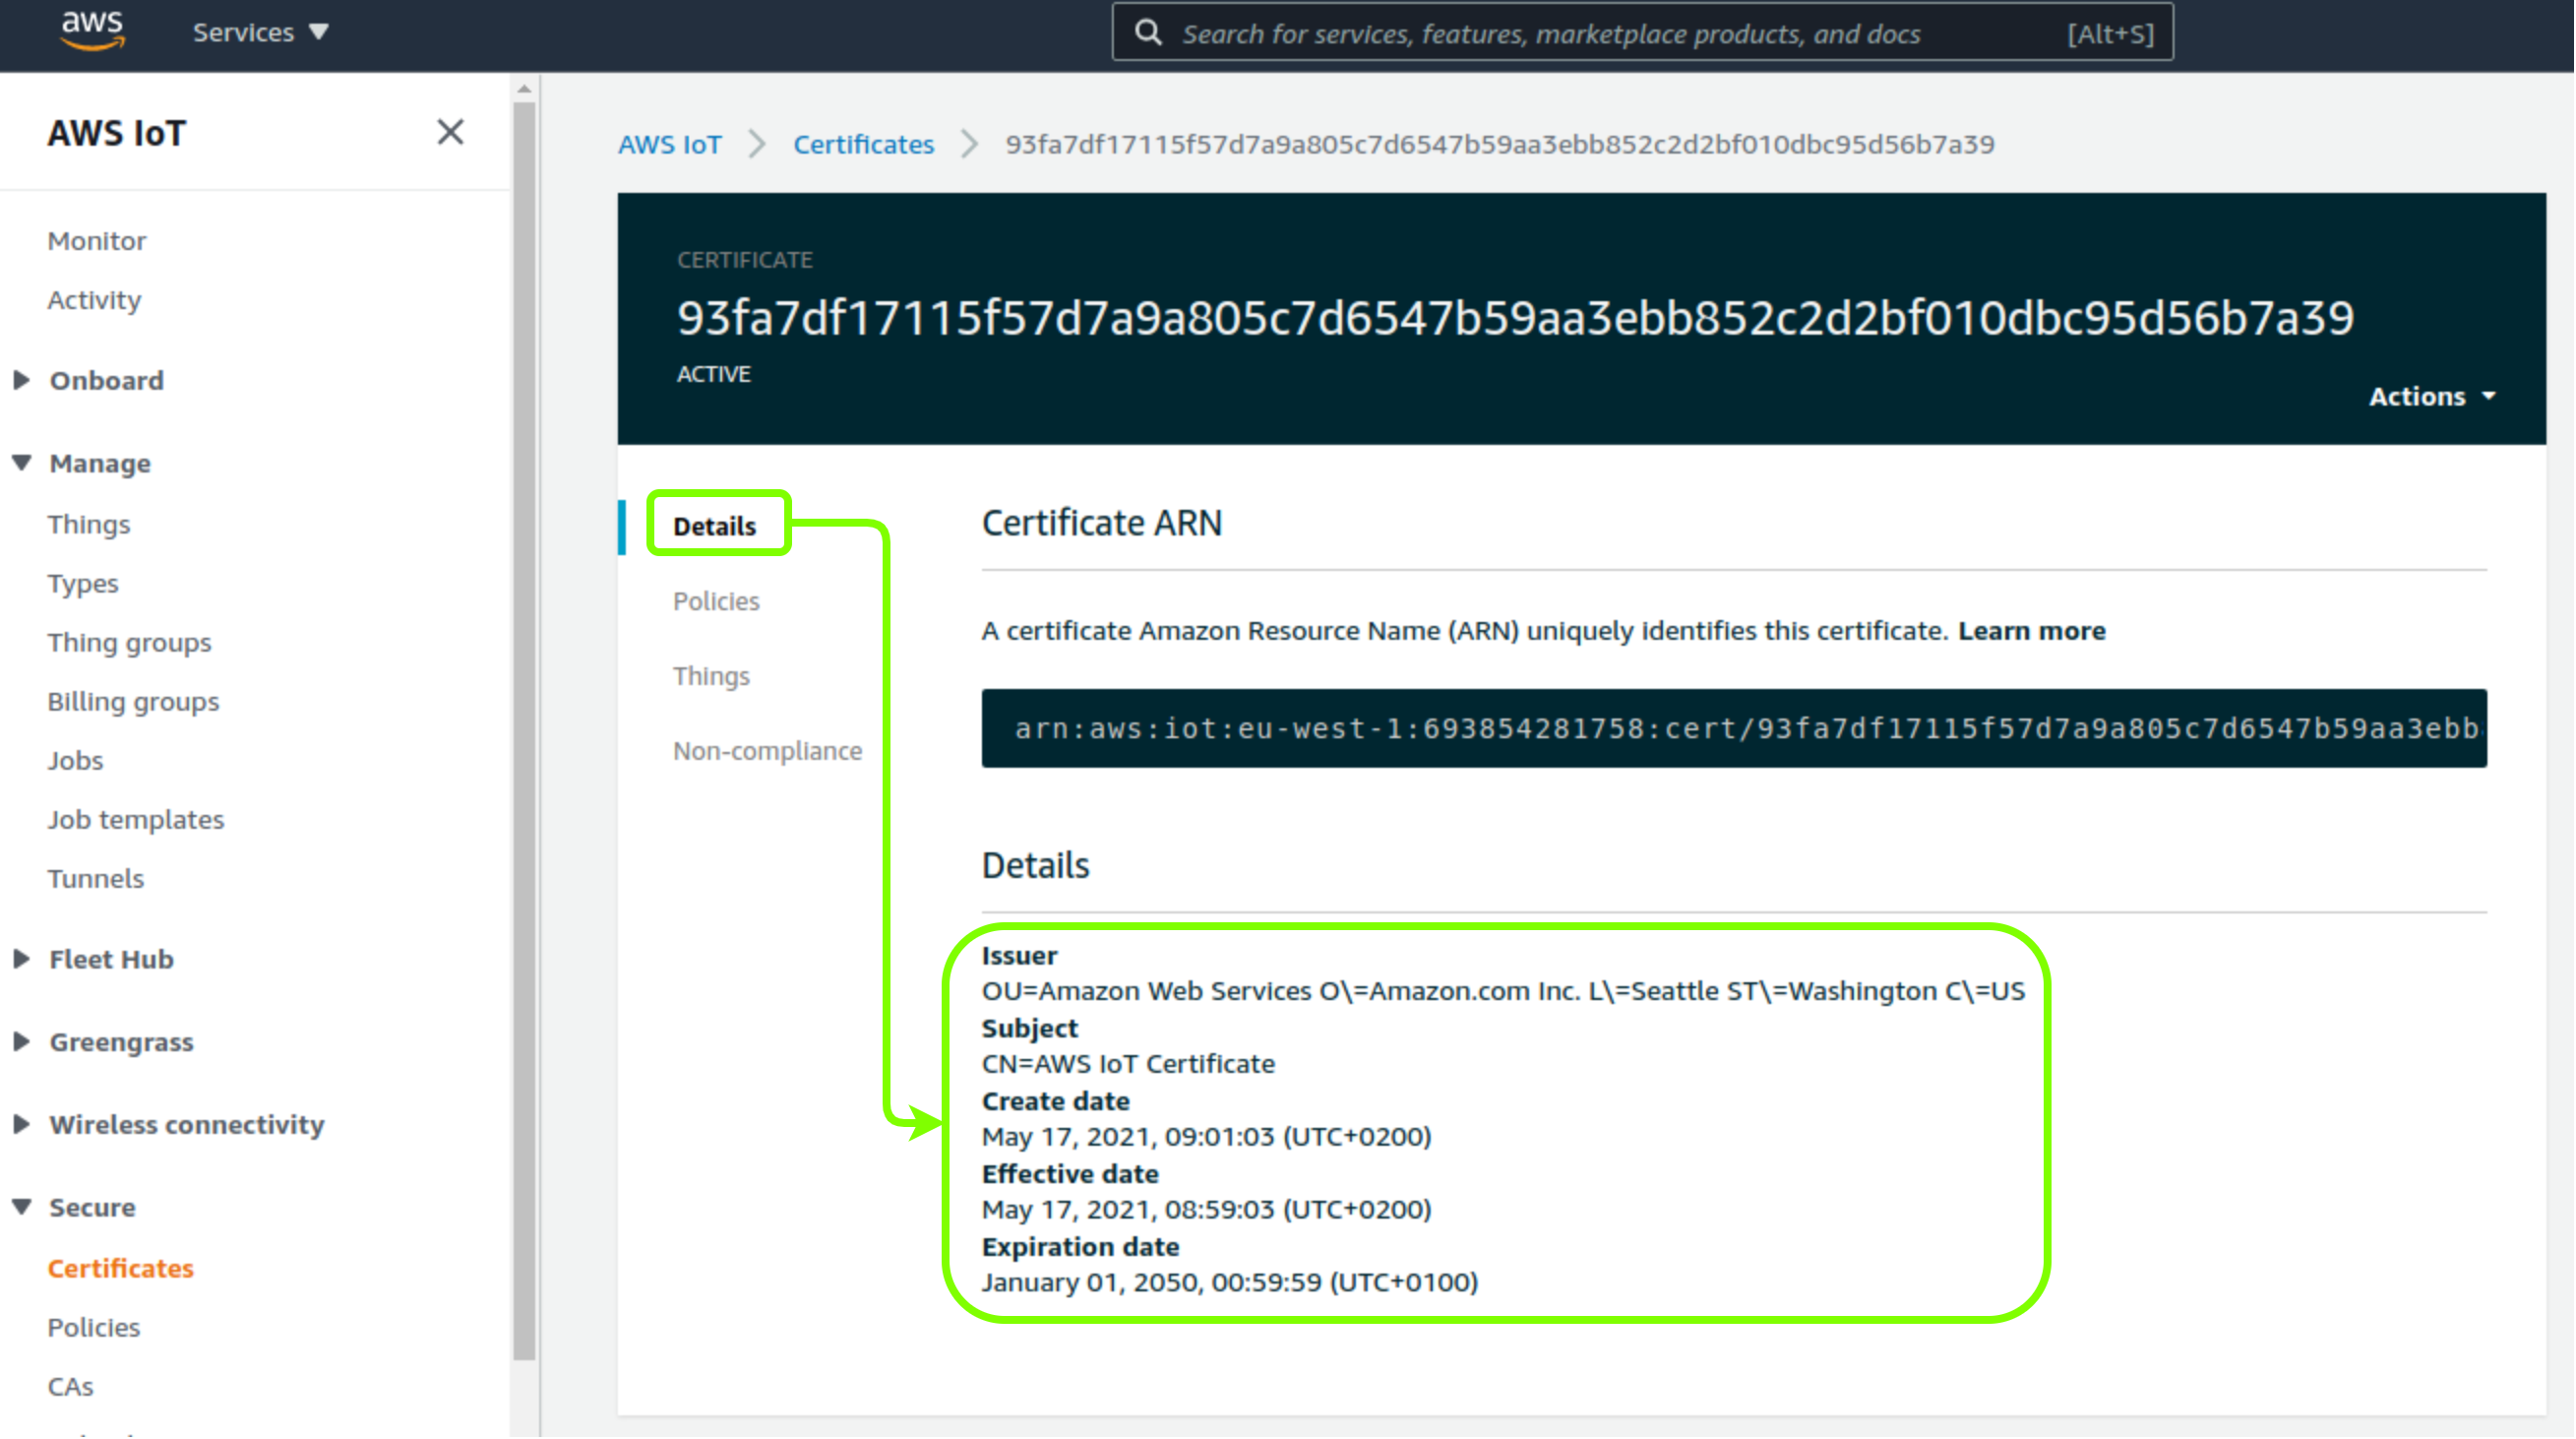This screenshot has height=1439, width=2576.
Task: Open Monitor in the sidebar
Action: coord(97,241)
